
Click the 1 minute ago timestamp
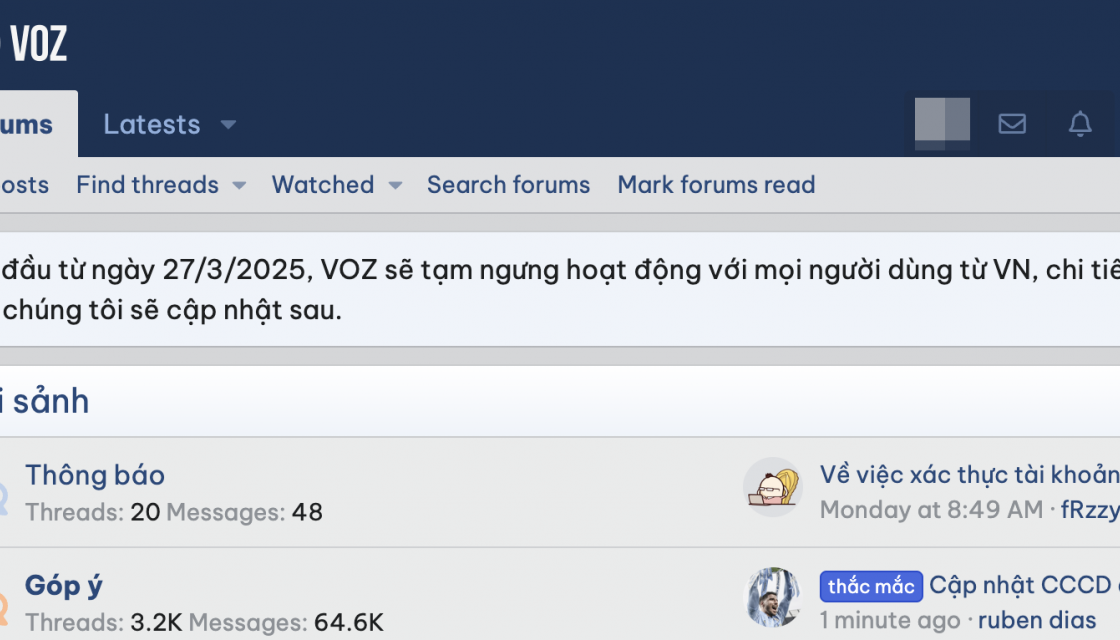889,620
